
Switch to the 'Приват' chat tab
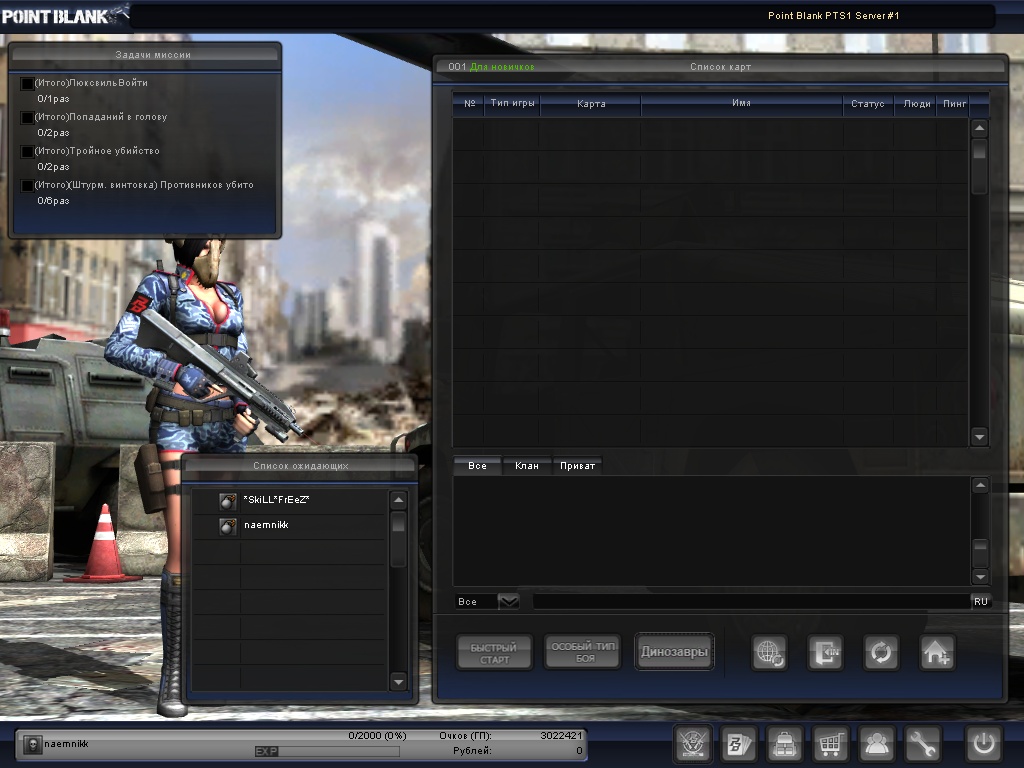click(577, 466)
